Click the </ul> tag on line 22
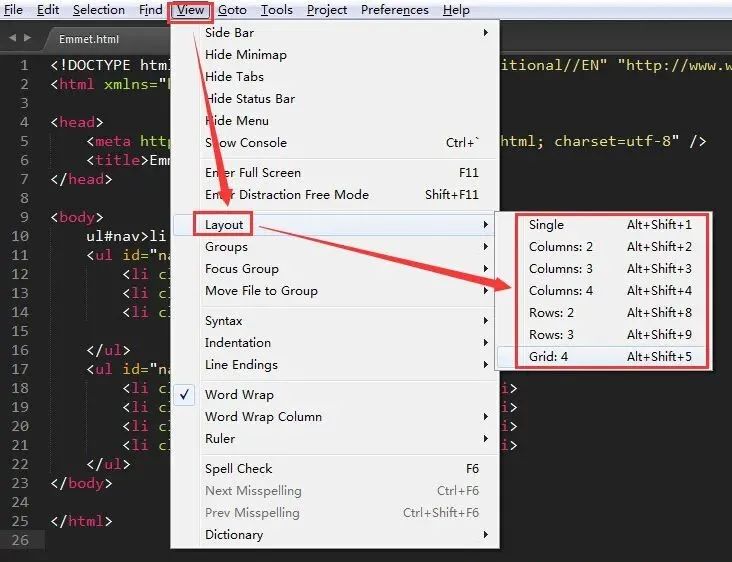 pos(108,464)
